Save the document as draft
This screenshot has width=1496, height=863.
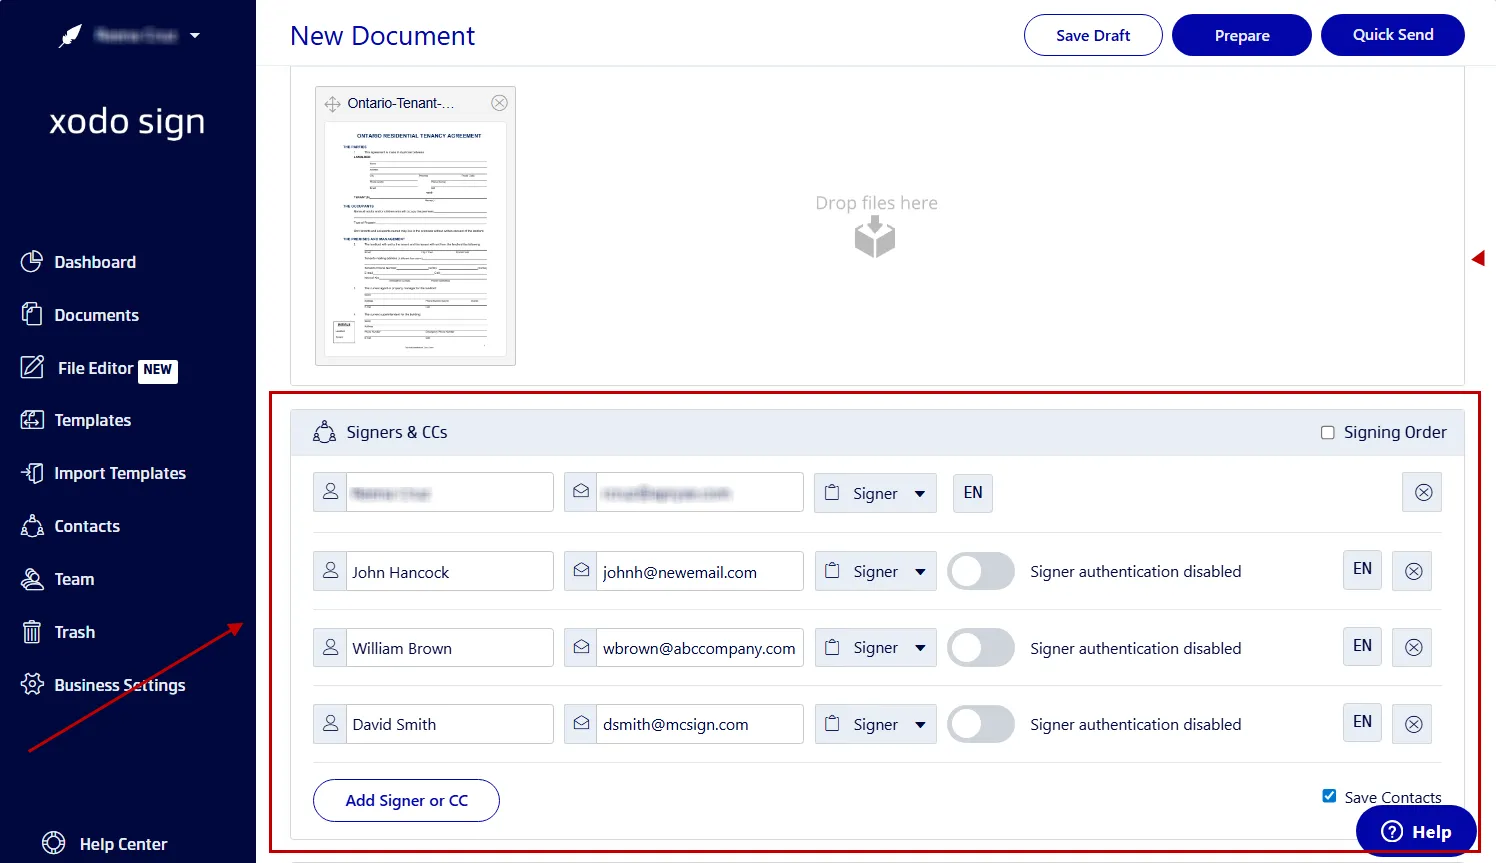click(1093, 35)
